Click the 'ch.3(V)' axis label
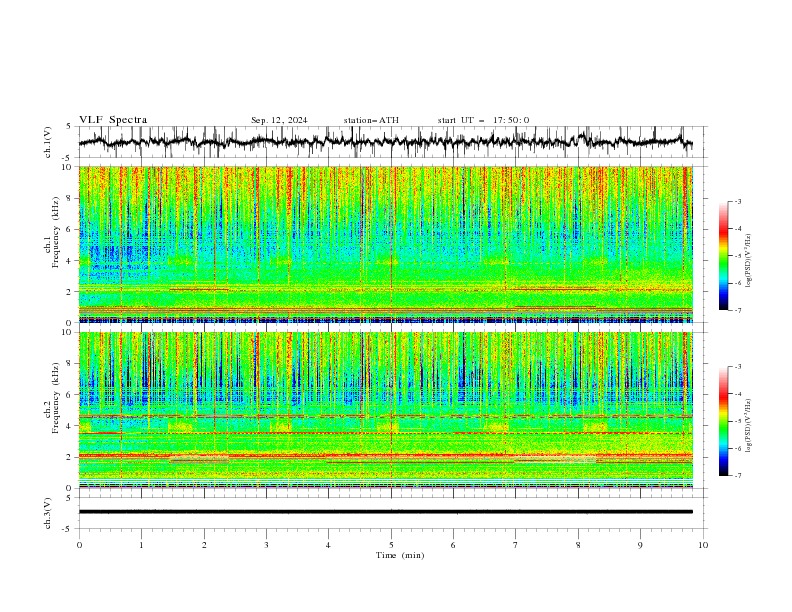This screenshot has height=612, width=792. [48, 513]
